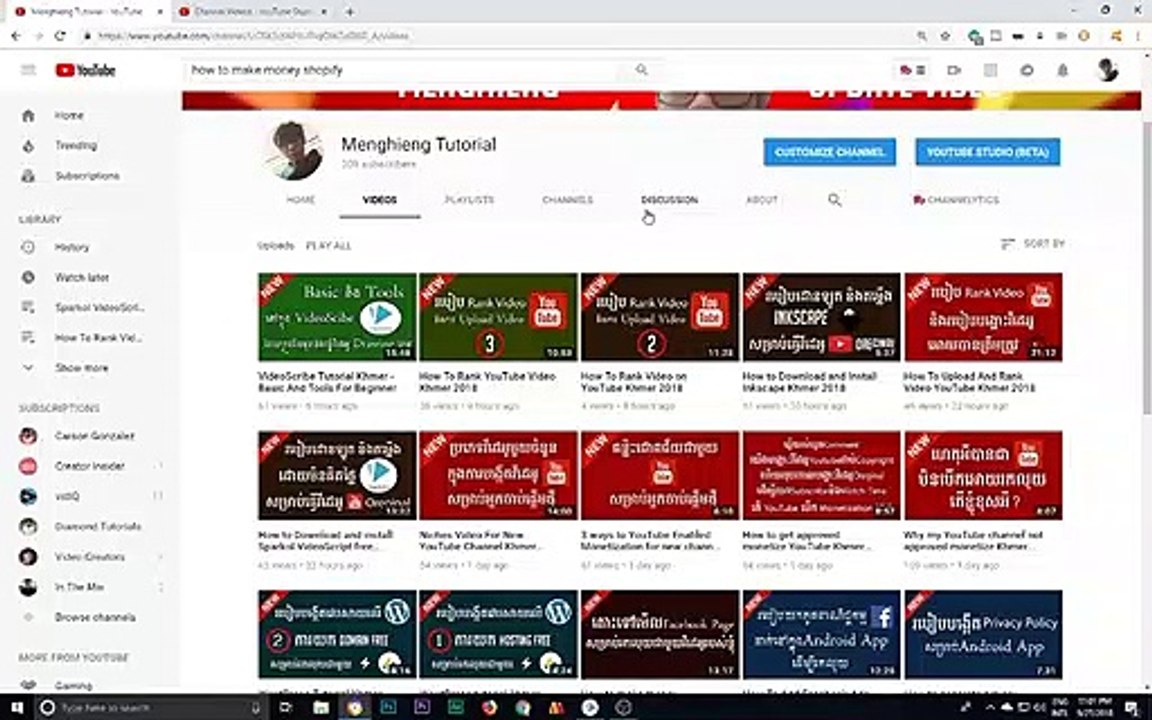
Task: Click the Windows taskbar search box
Action: coord(149,707)
